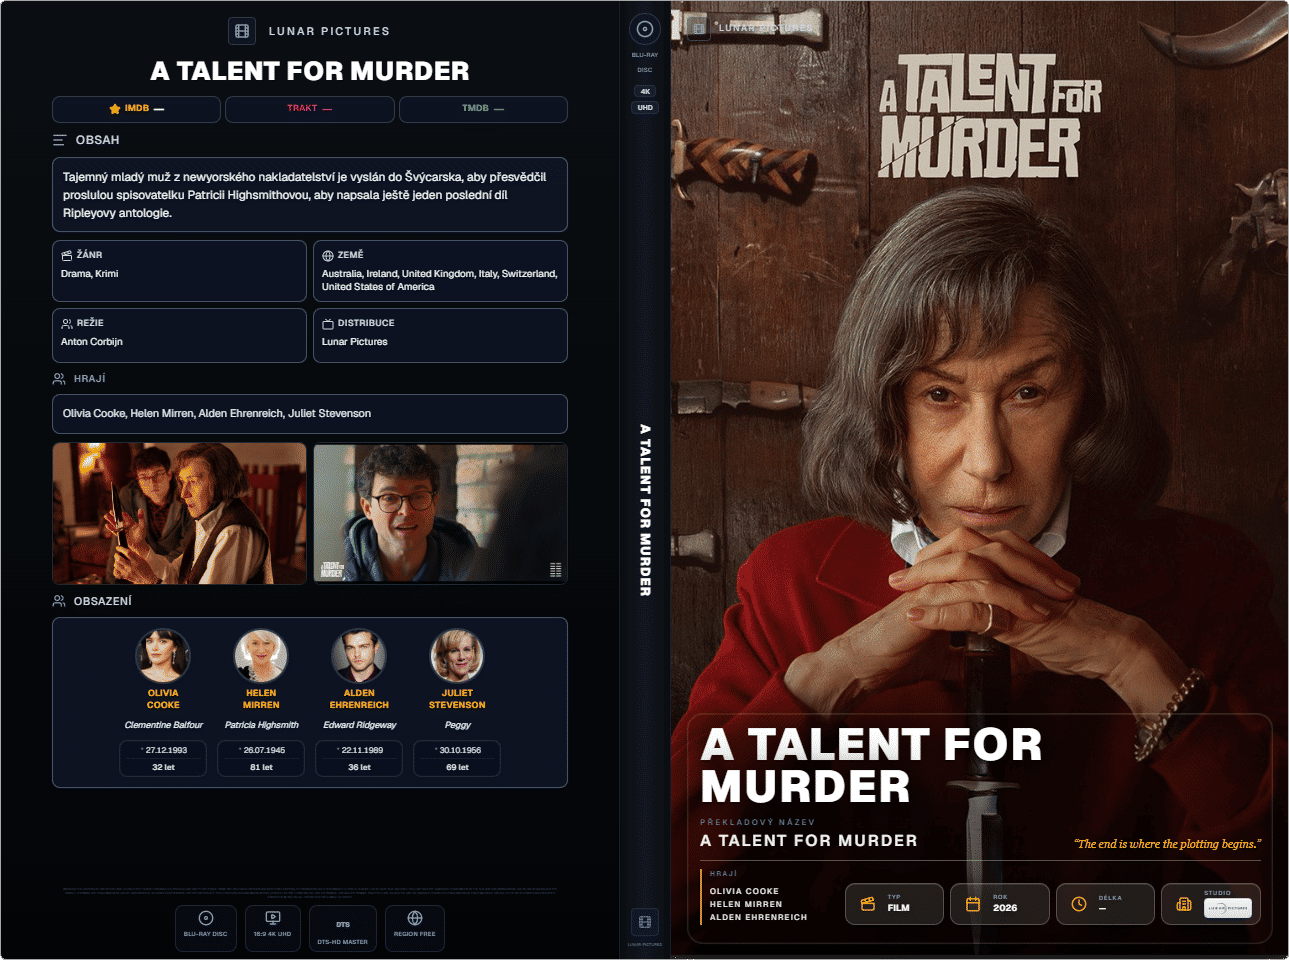Click the HRAJÍ cast names list box

[x=310, y=414]
